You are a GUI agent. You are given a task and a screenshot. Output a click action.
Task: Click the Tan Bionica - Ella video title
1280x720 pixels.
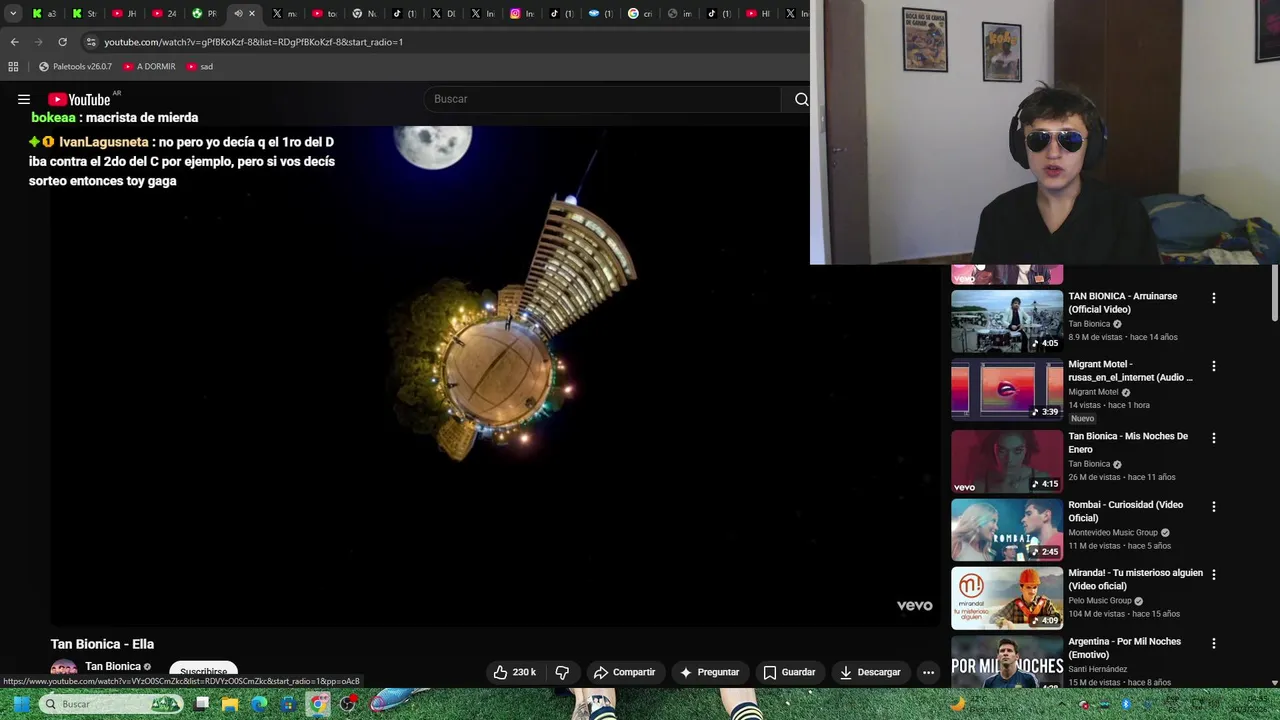[102, 644]
